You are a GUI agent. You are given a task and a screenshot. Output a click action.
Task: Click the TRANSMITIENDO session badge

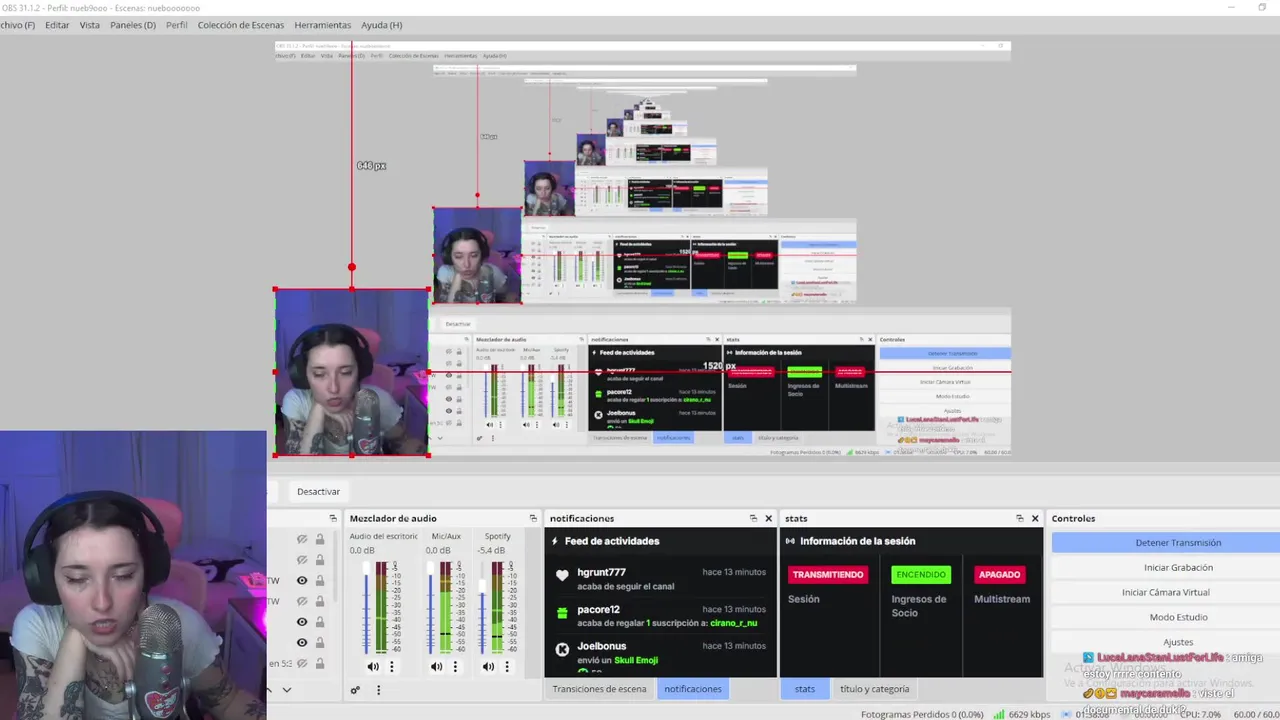click(828, 575)
